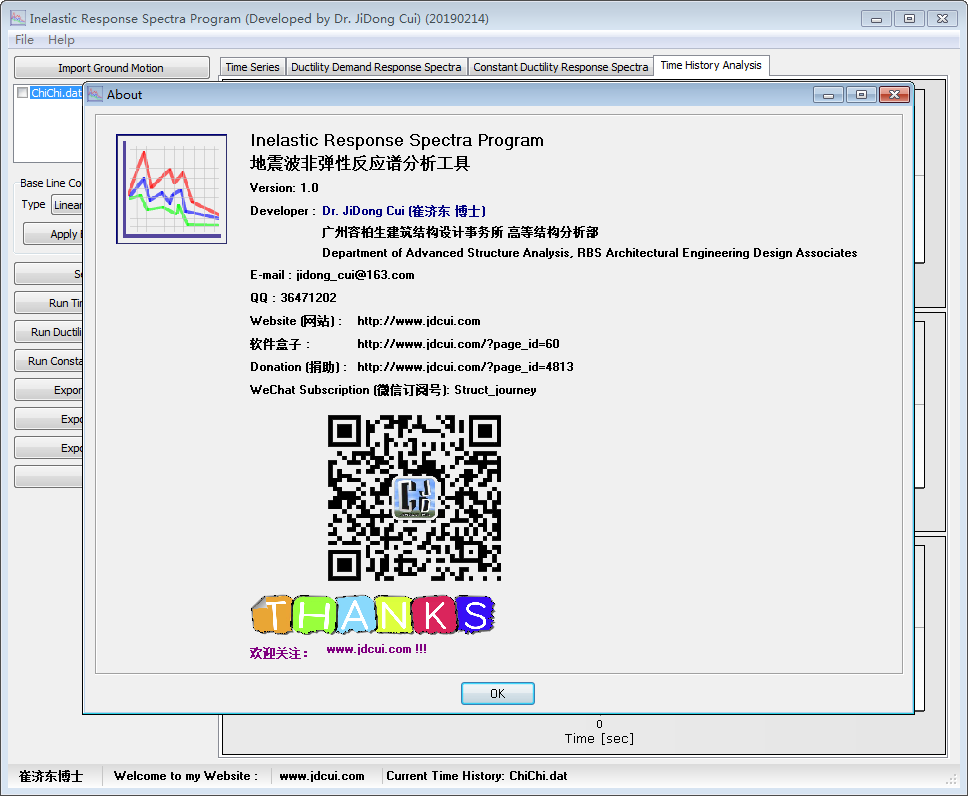Viewport: 968px width, 796px height.
Task: Maximize the About dialog
Action: pyautogui.click(x=861, y=94)
